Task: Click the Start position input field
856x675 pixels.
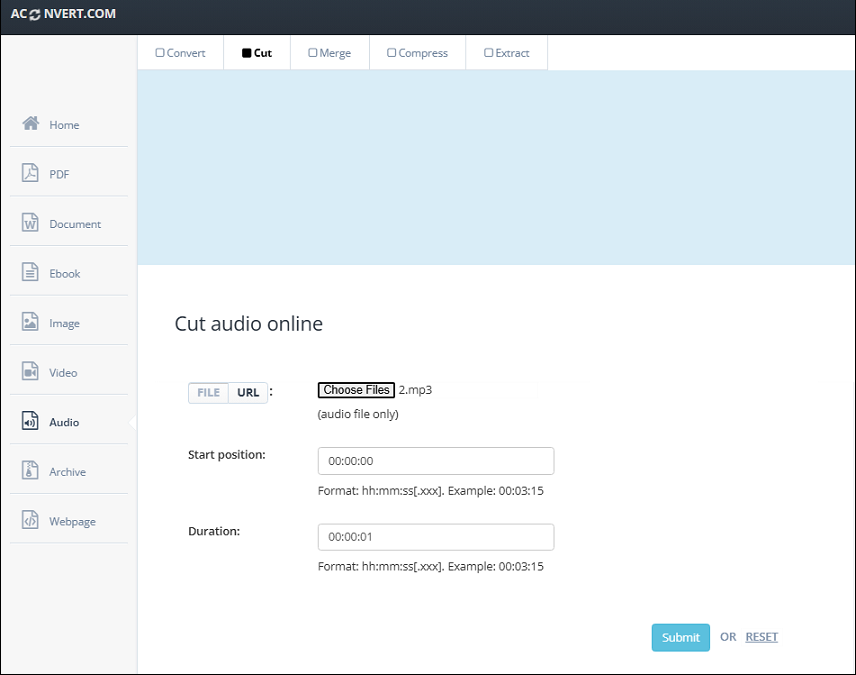Action: click(x=436, y=461)
